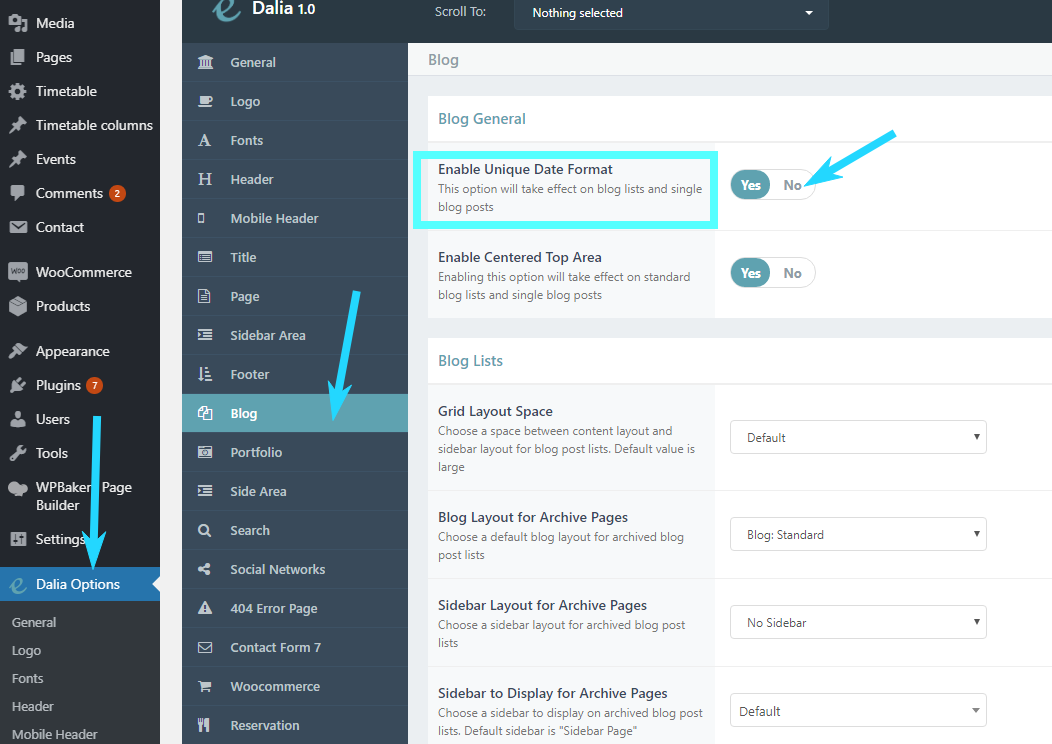
Task: Open Sidebar Layout for Archive Pages dropdown
Action: 858,623
